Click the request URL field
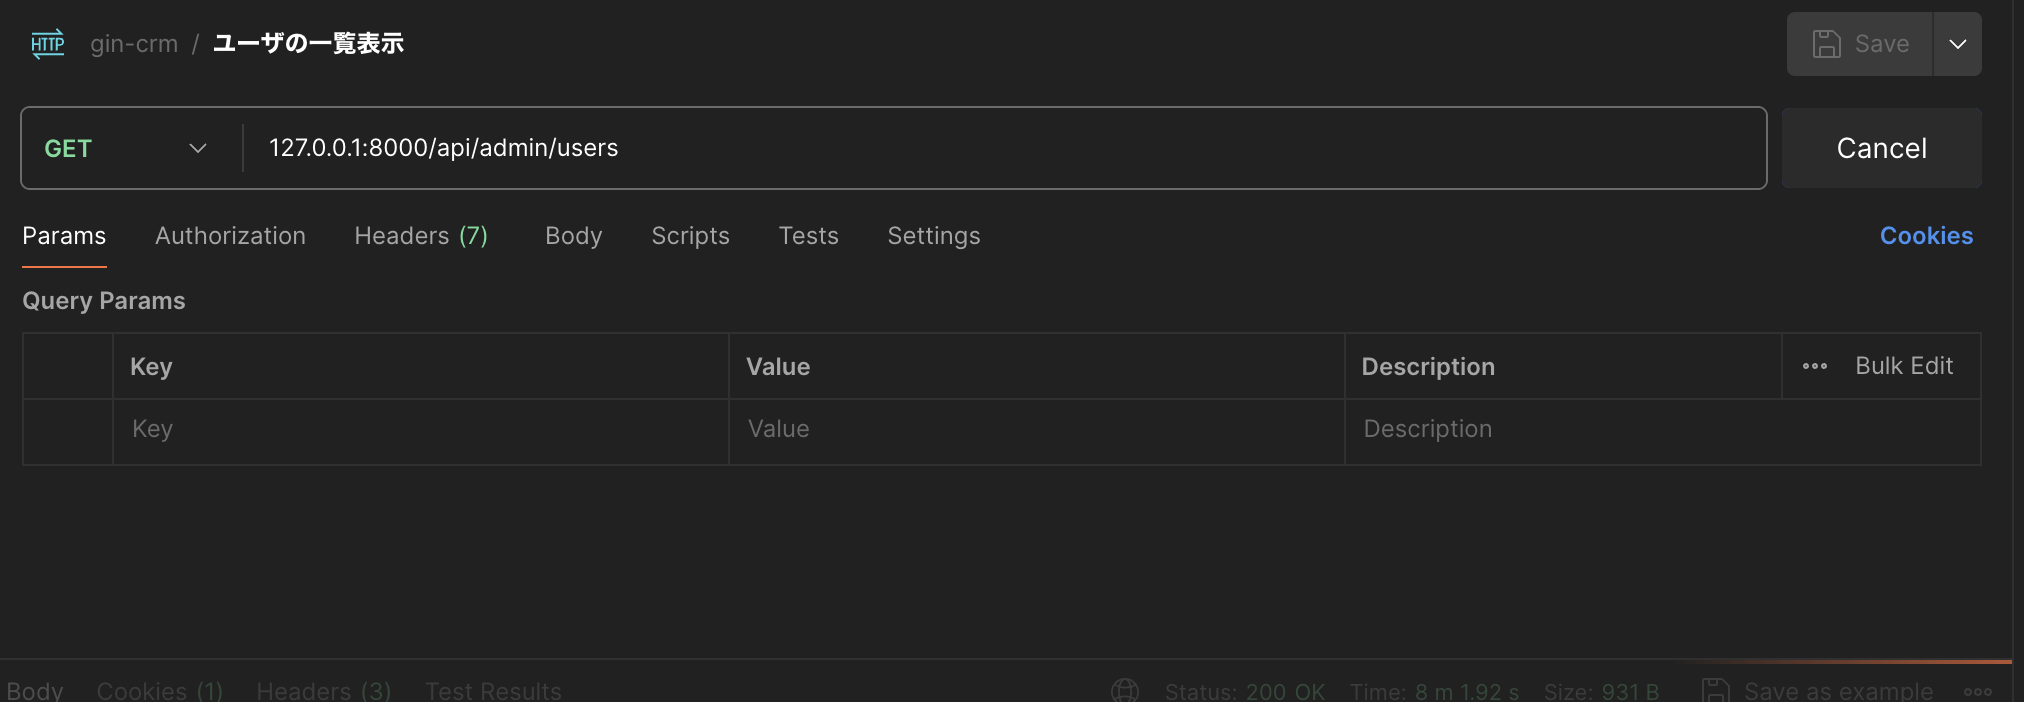 [x=1000, y=148]
